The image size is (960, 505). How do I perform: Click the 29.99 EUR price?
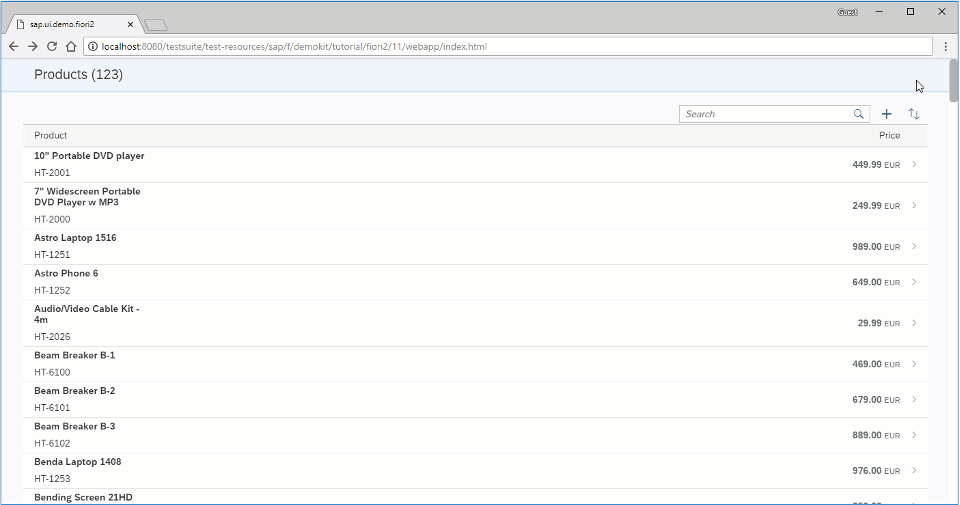point(879,323)
